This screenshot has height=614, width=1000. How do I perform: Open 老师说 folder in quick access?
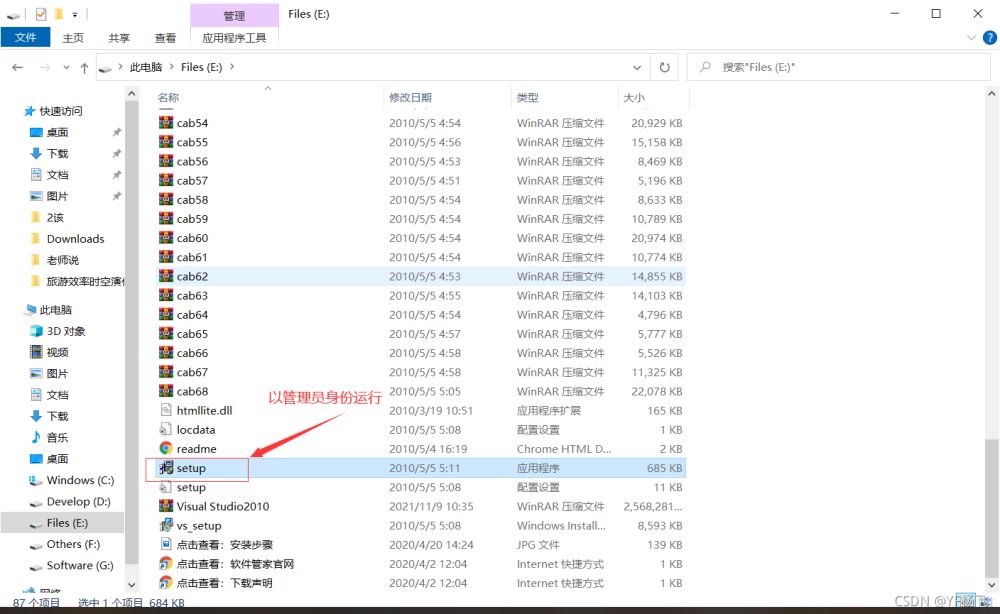click(62, 259)
